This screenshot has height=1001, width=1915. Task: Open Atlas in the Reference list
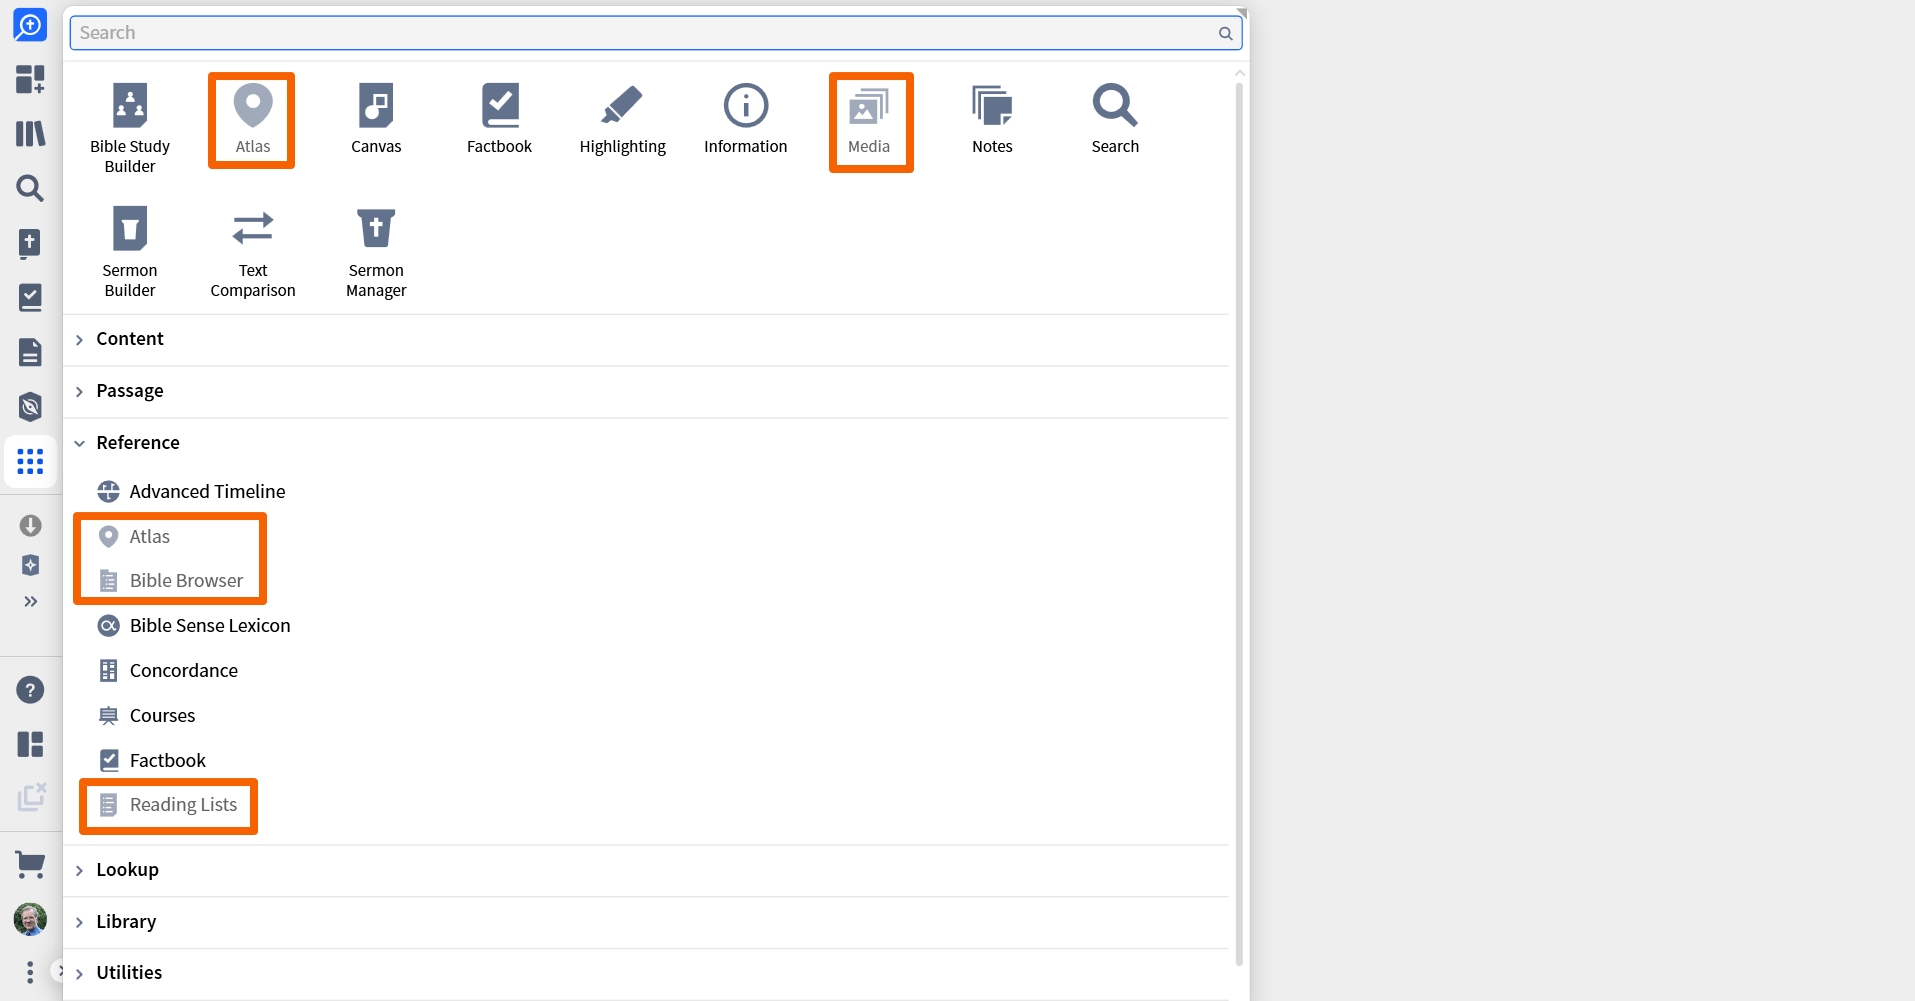click(x=134, y=537)
